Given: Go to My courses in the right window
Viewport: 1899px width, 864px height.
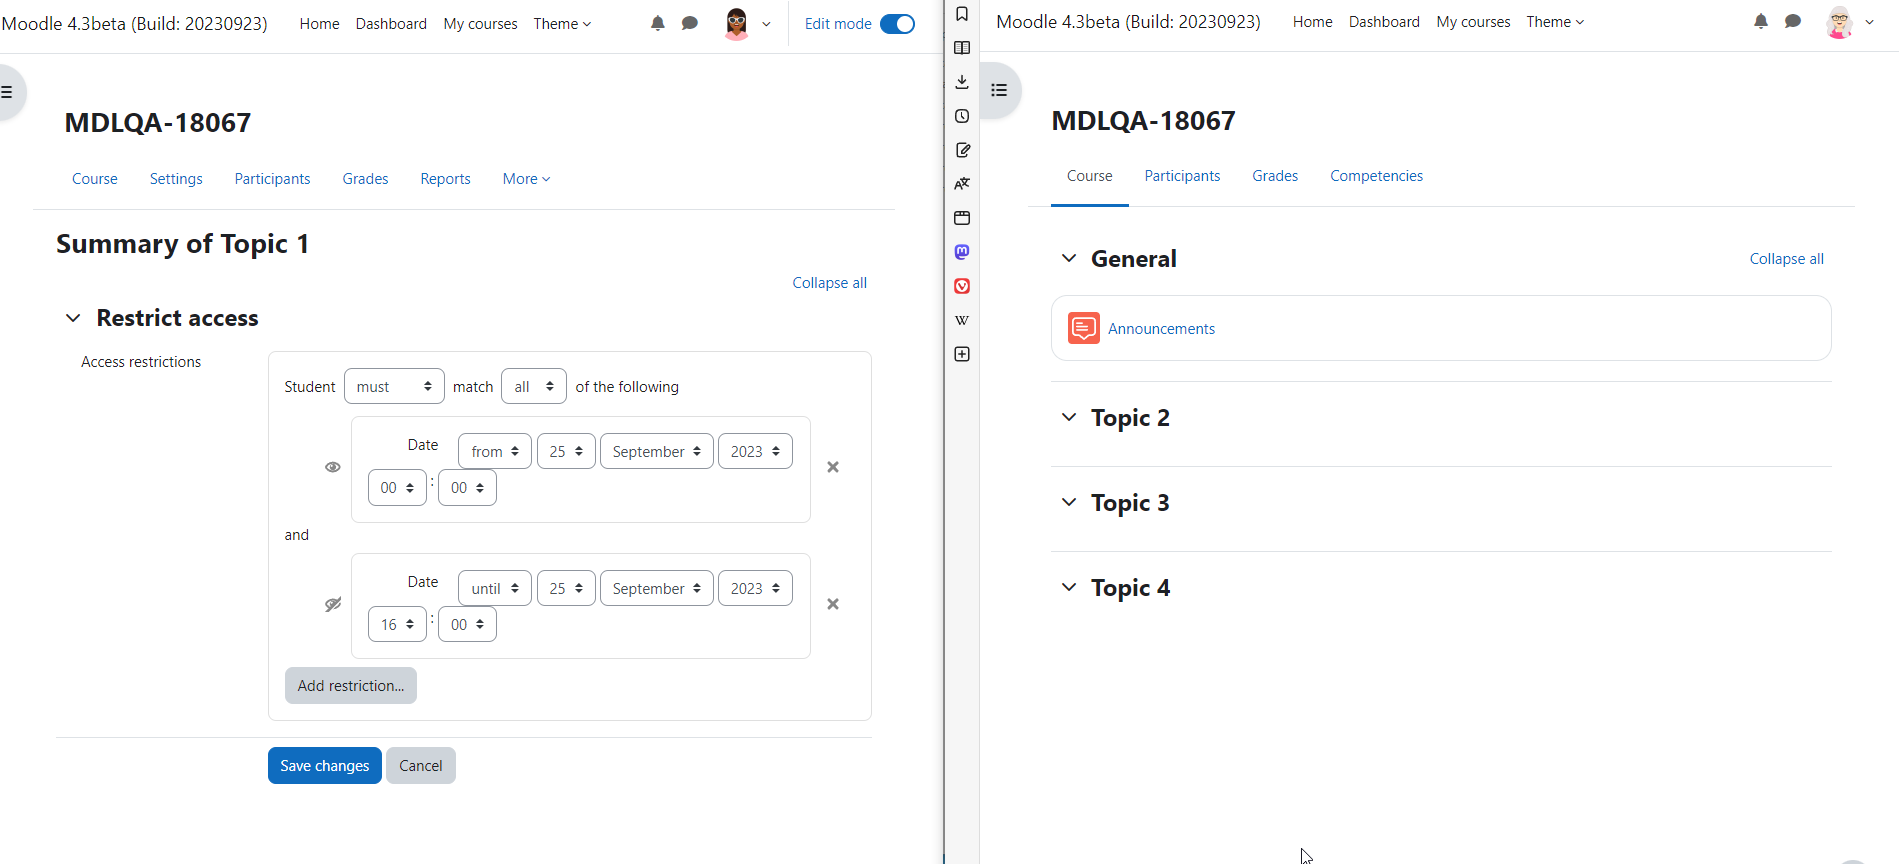Looking at the screenshot, I should point(1473,22).
